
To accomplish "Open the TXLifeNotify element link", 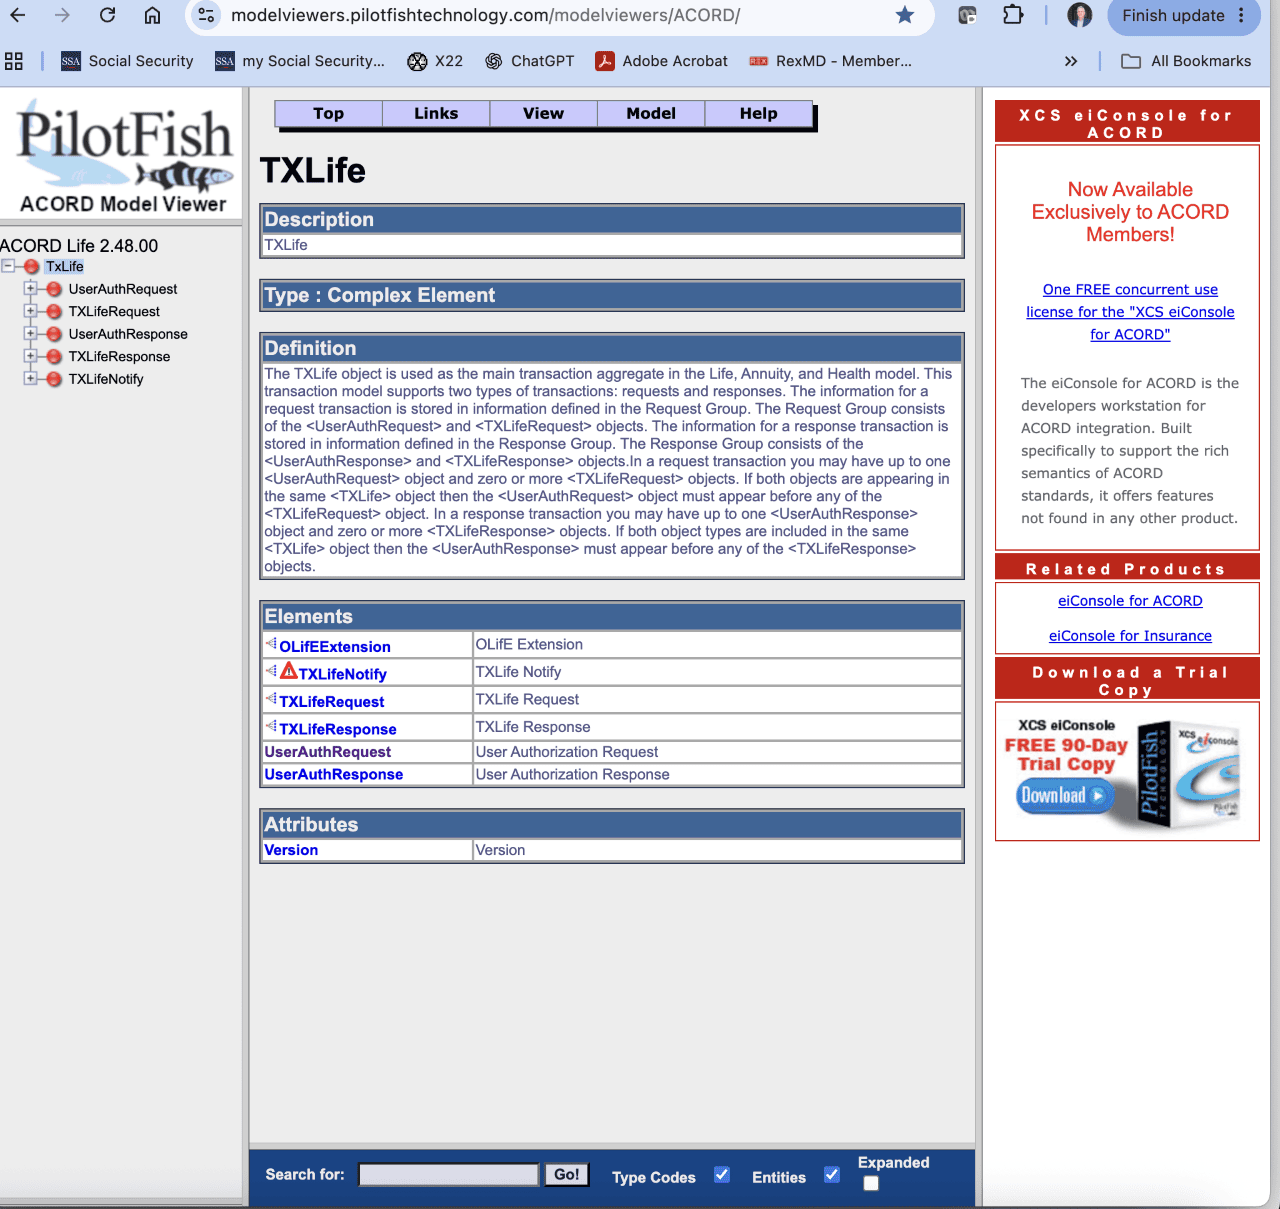I will tap(342, 674).
